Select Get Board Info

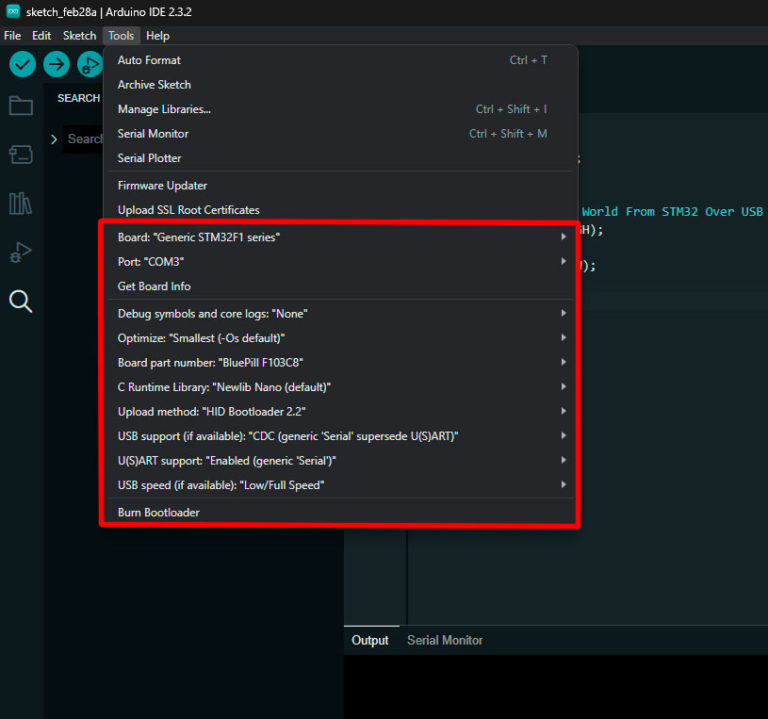click(x=154, y=286)
